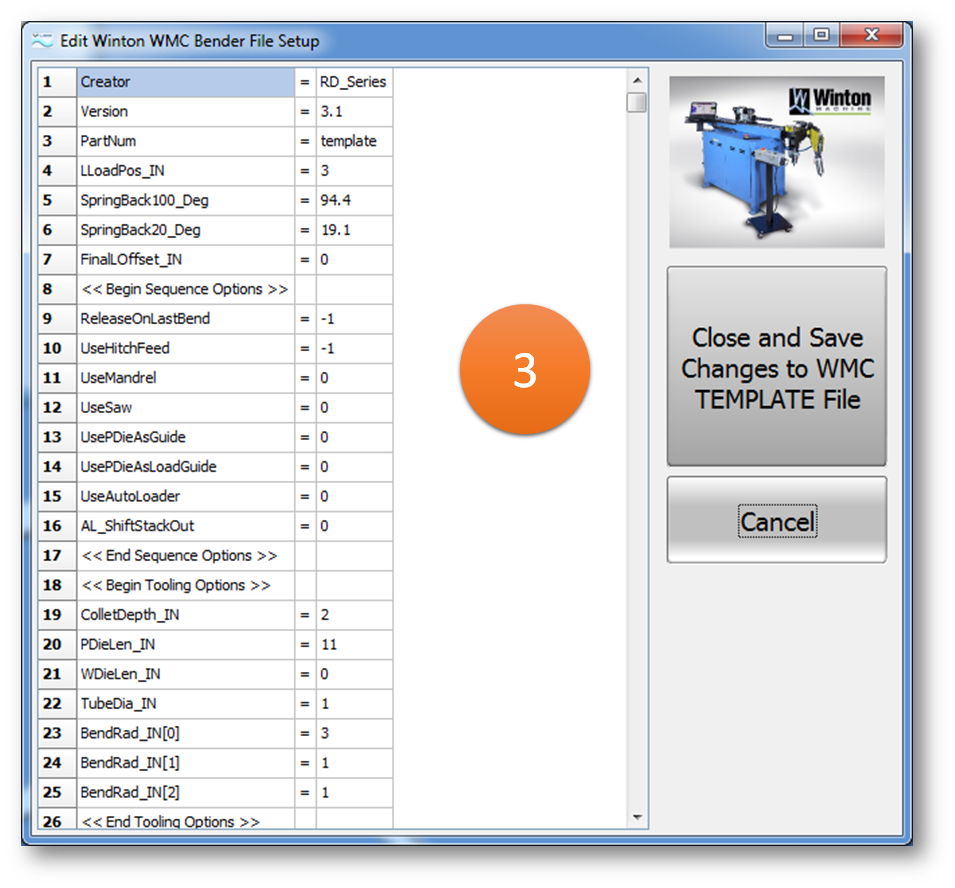This screenshot has height=888, width=955.
Task: Select the BendRad_IN[2] label
Action: pos(186,792)
